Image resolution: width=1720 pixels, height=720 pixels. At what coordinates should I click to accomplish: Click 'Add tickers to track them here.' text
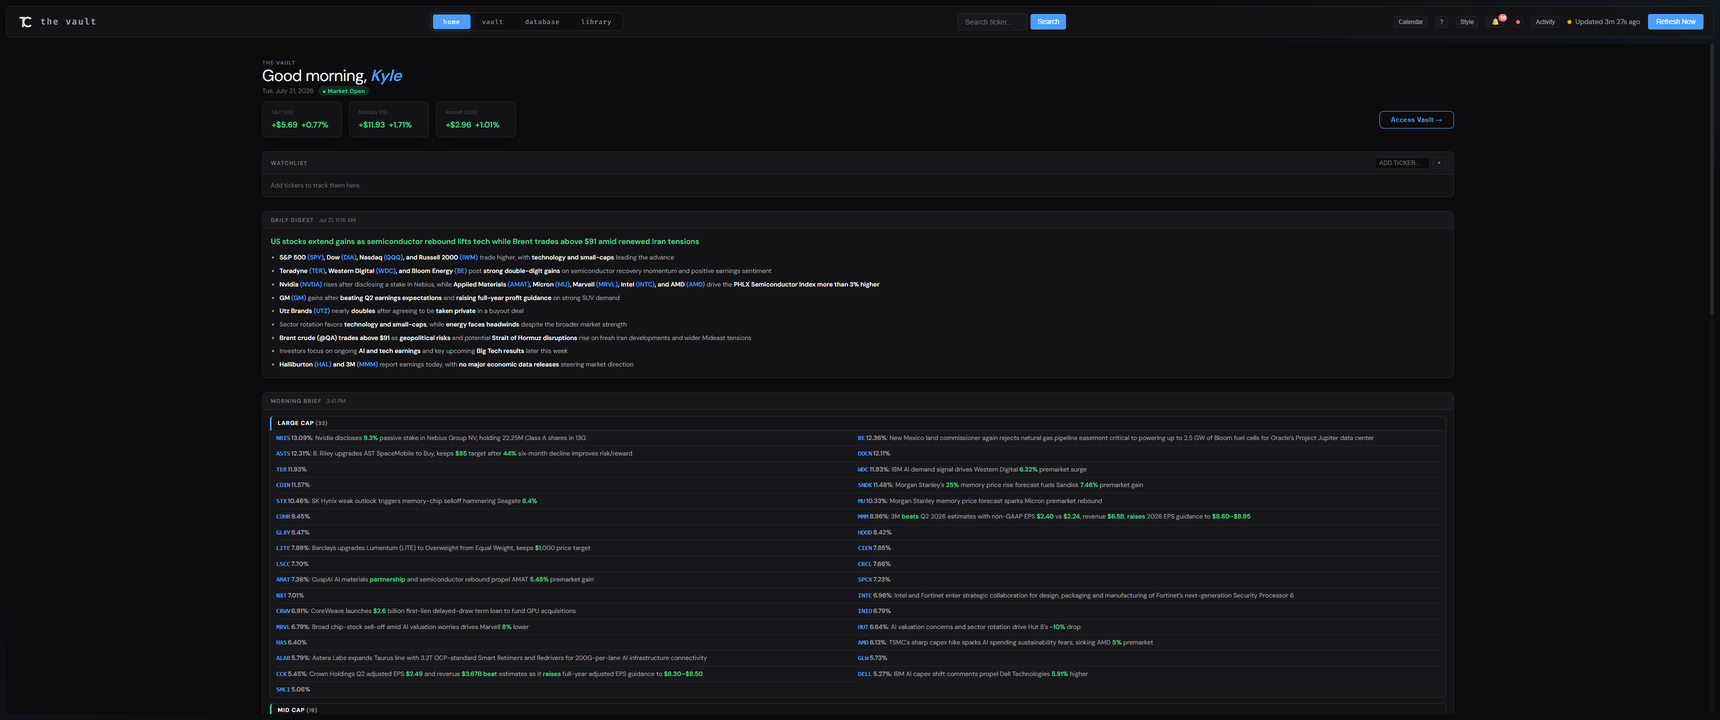[315, 186]
